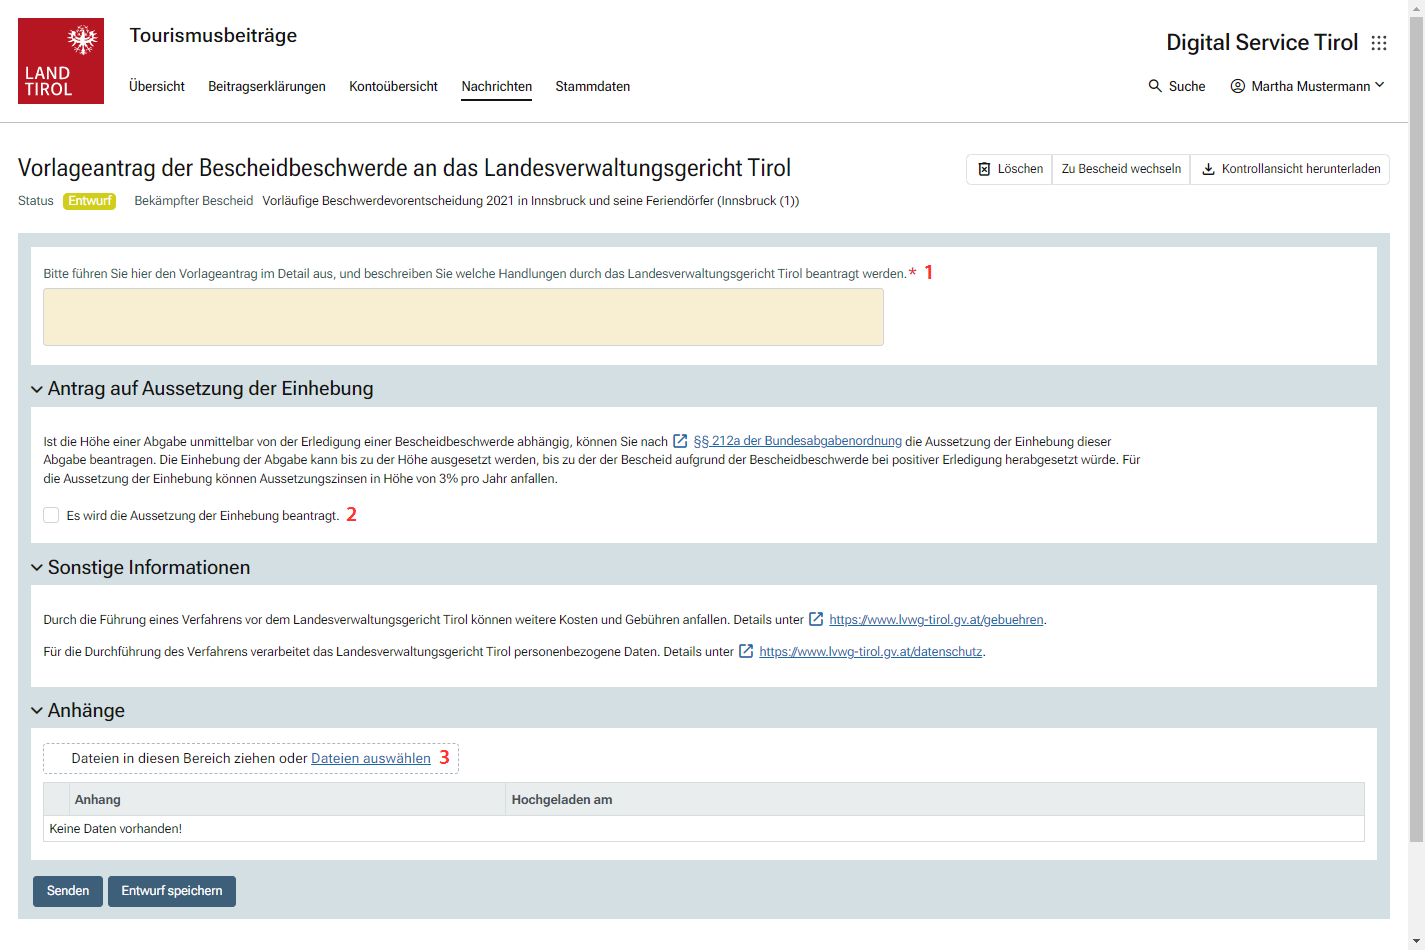Click the Land Tirol logo
This screenshot has width=1425, height=950.
pos(61,61)
